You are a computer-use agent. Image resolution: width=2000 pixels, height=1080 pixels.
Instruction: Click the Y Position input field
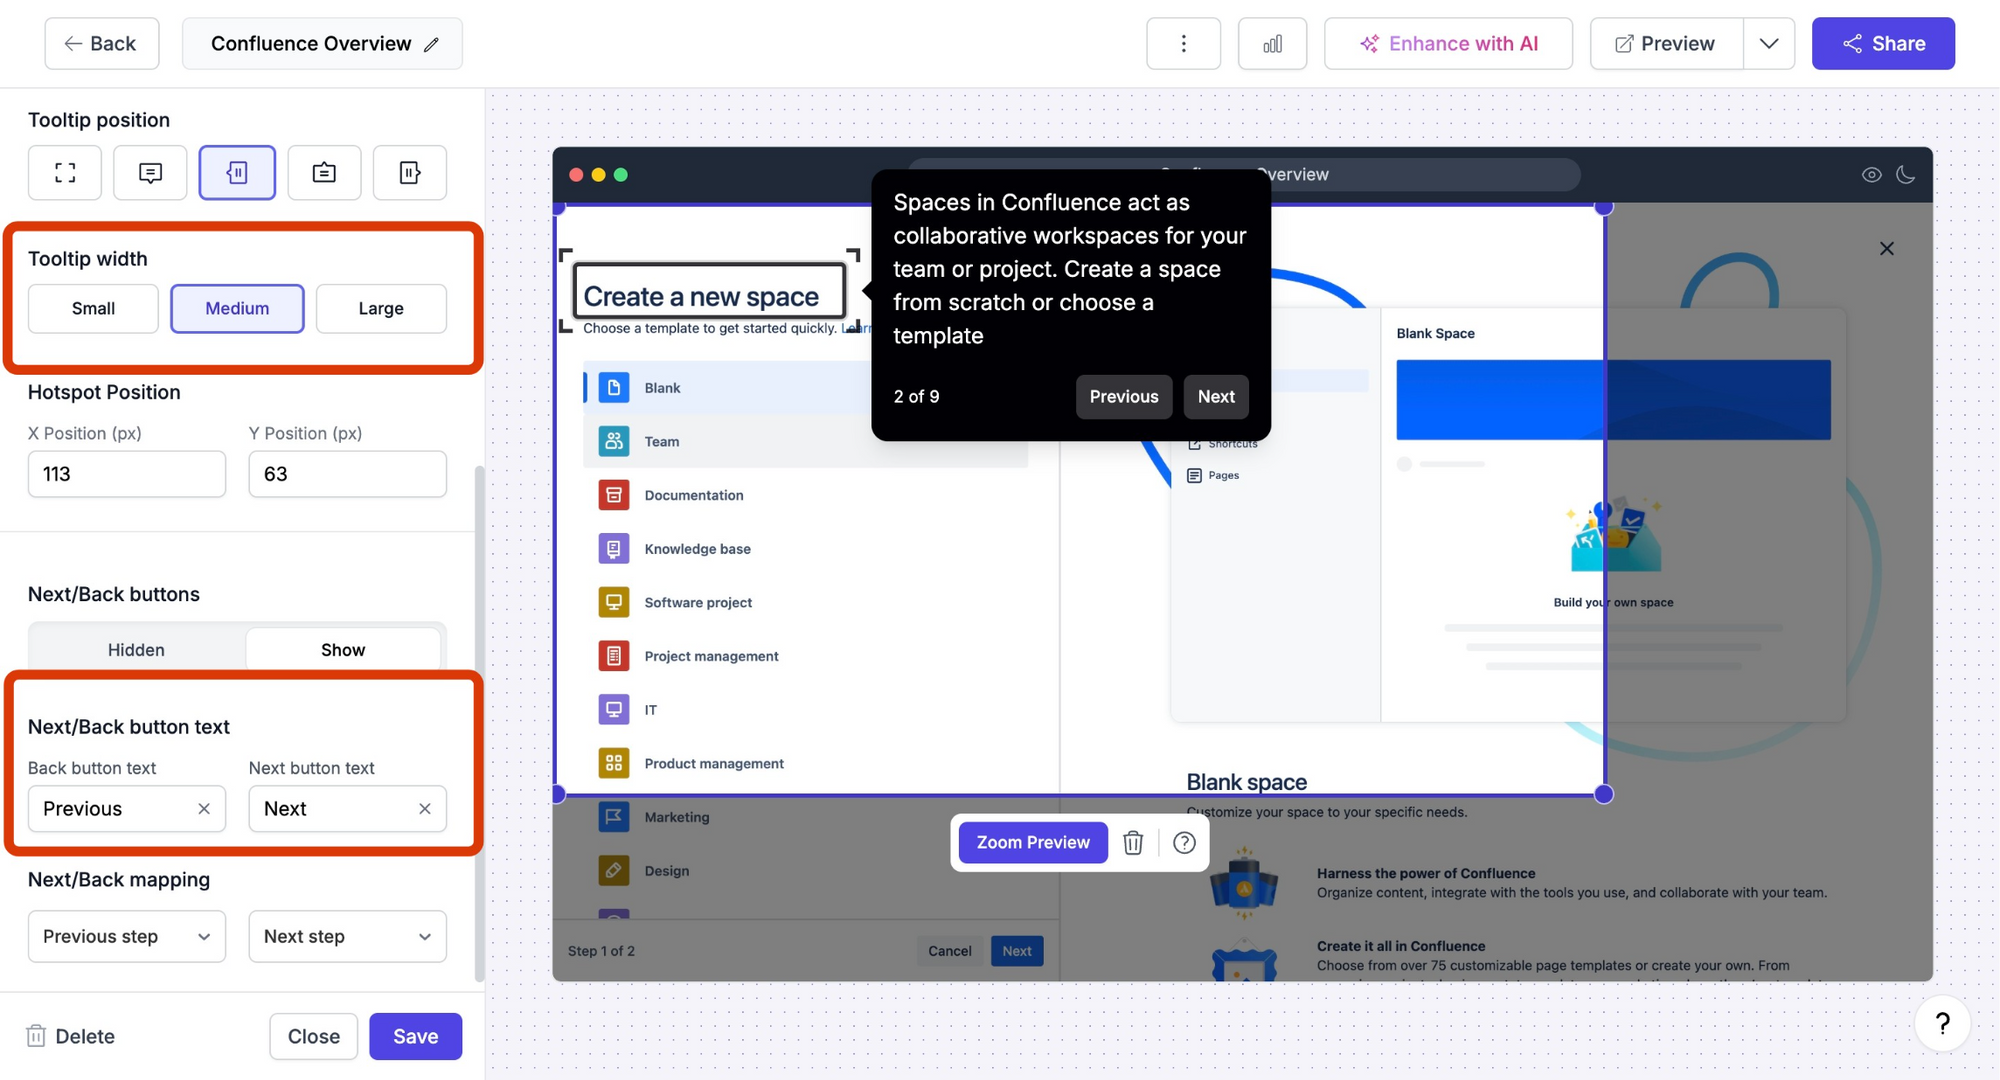pyautogui.click(x=348, y=474)
